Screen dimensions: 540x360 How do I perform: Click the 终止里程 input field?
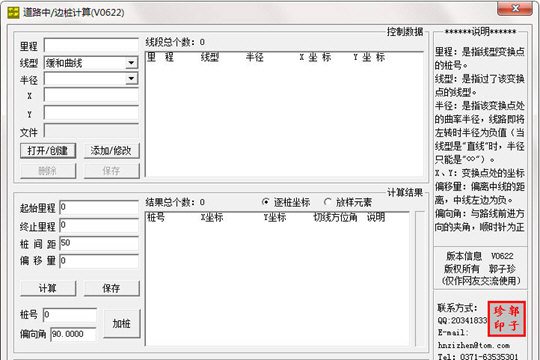click(99, 226)
